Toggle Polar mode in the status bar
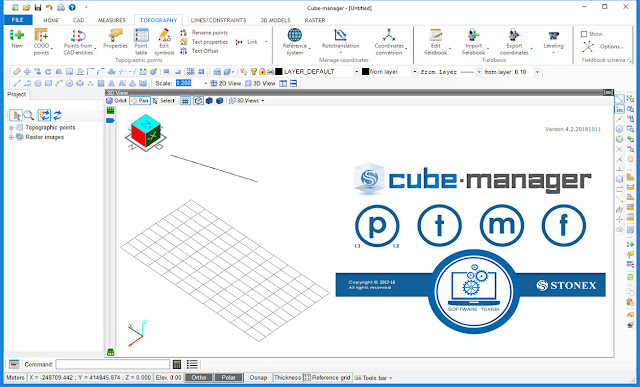This screenshot has width=640, height=387. pyautogui.click(x=229, y=378)
